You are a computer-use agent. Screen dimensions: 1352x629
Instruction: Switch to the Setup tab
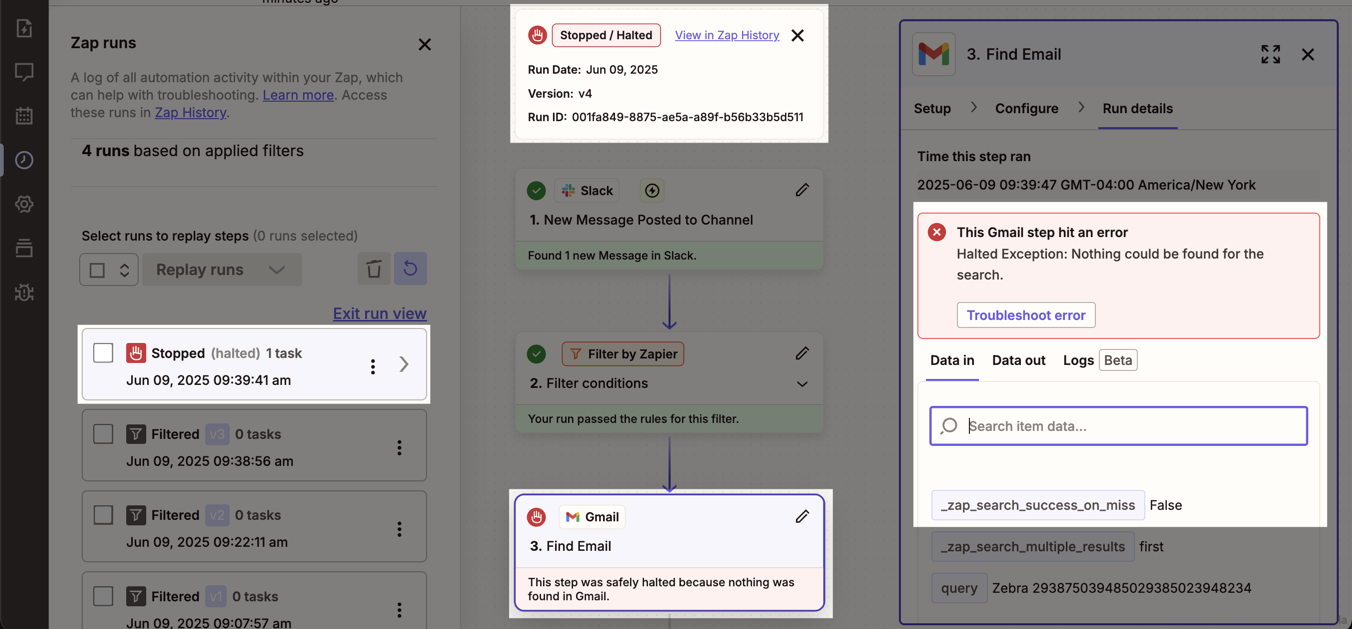coord(932,108)
